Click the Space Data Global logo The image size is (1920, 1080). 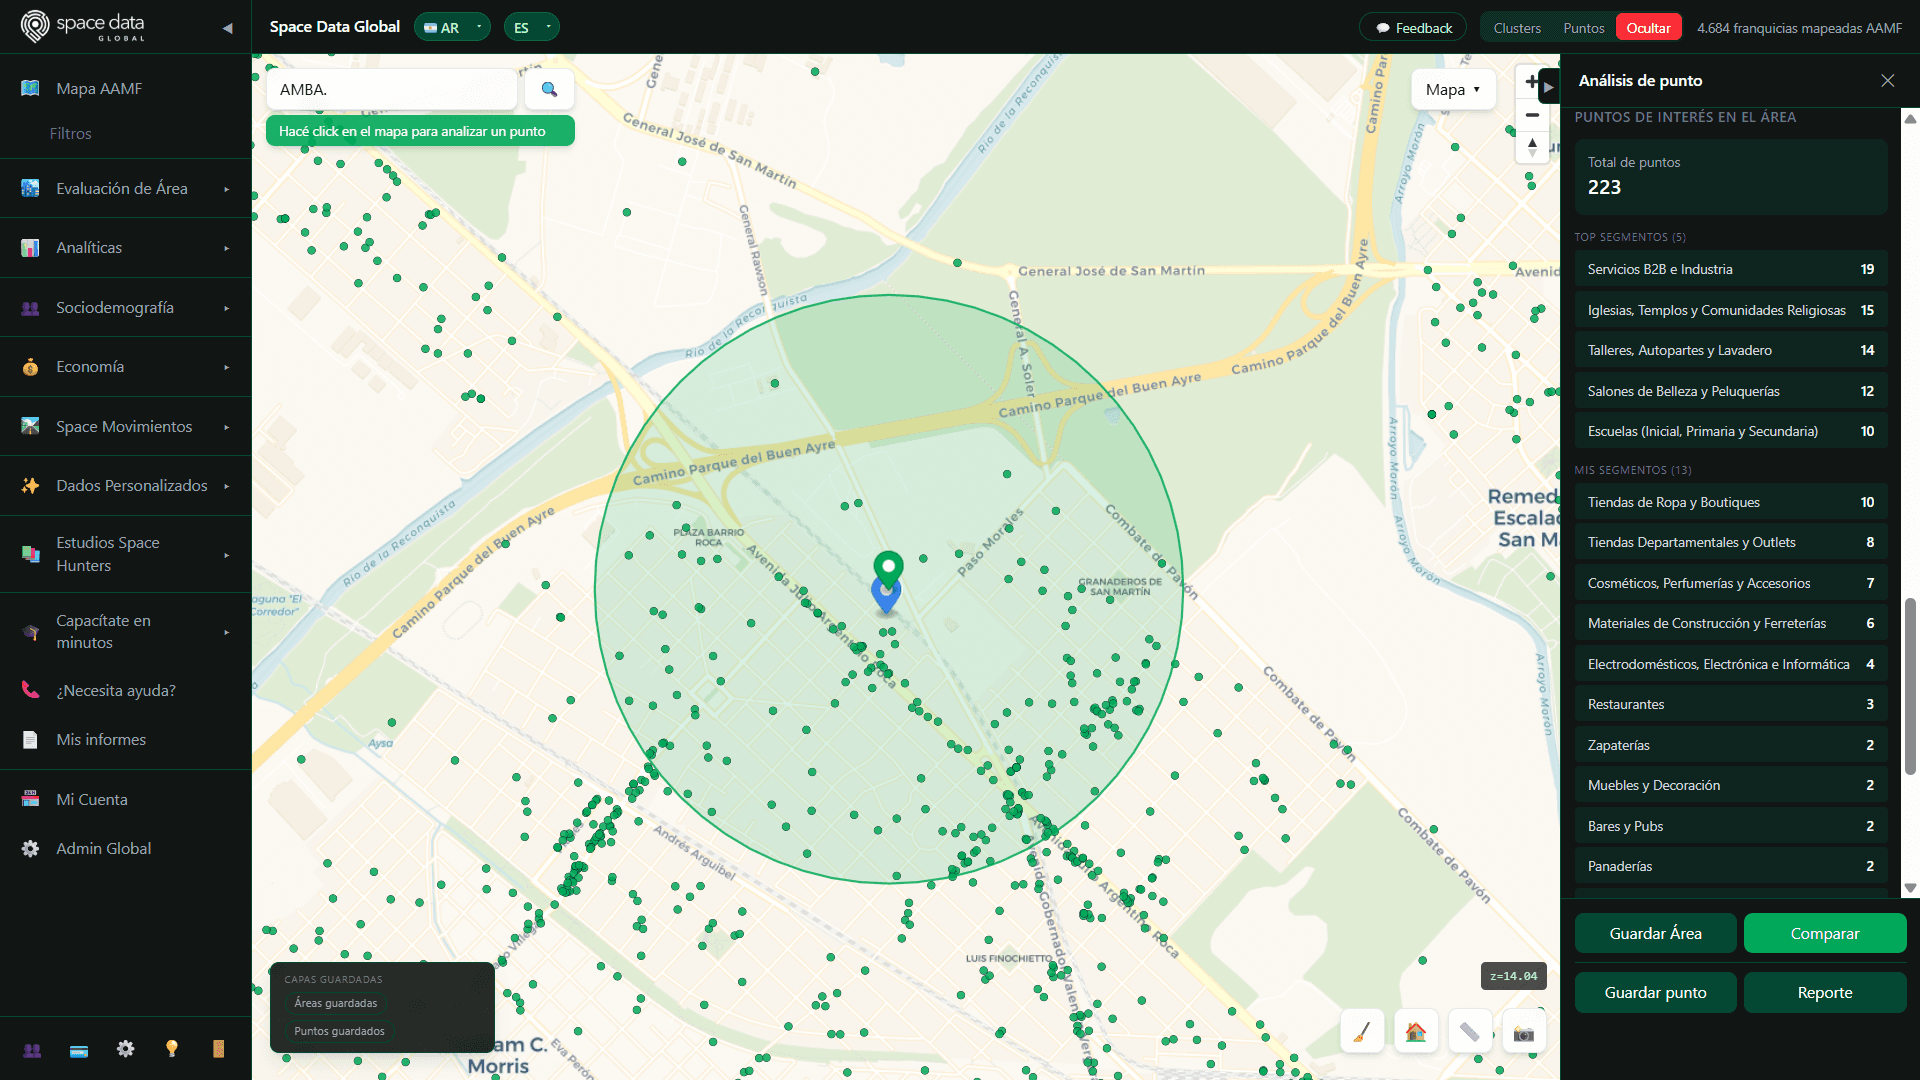82,27
